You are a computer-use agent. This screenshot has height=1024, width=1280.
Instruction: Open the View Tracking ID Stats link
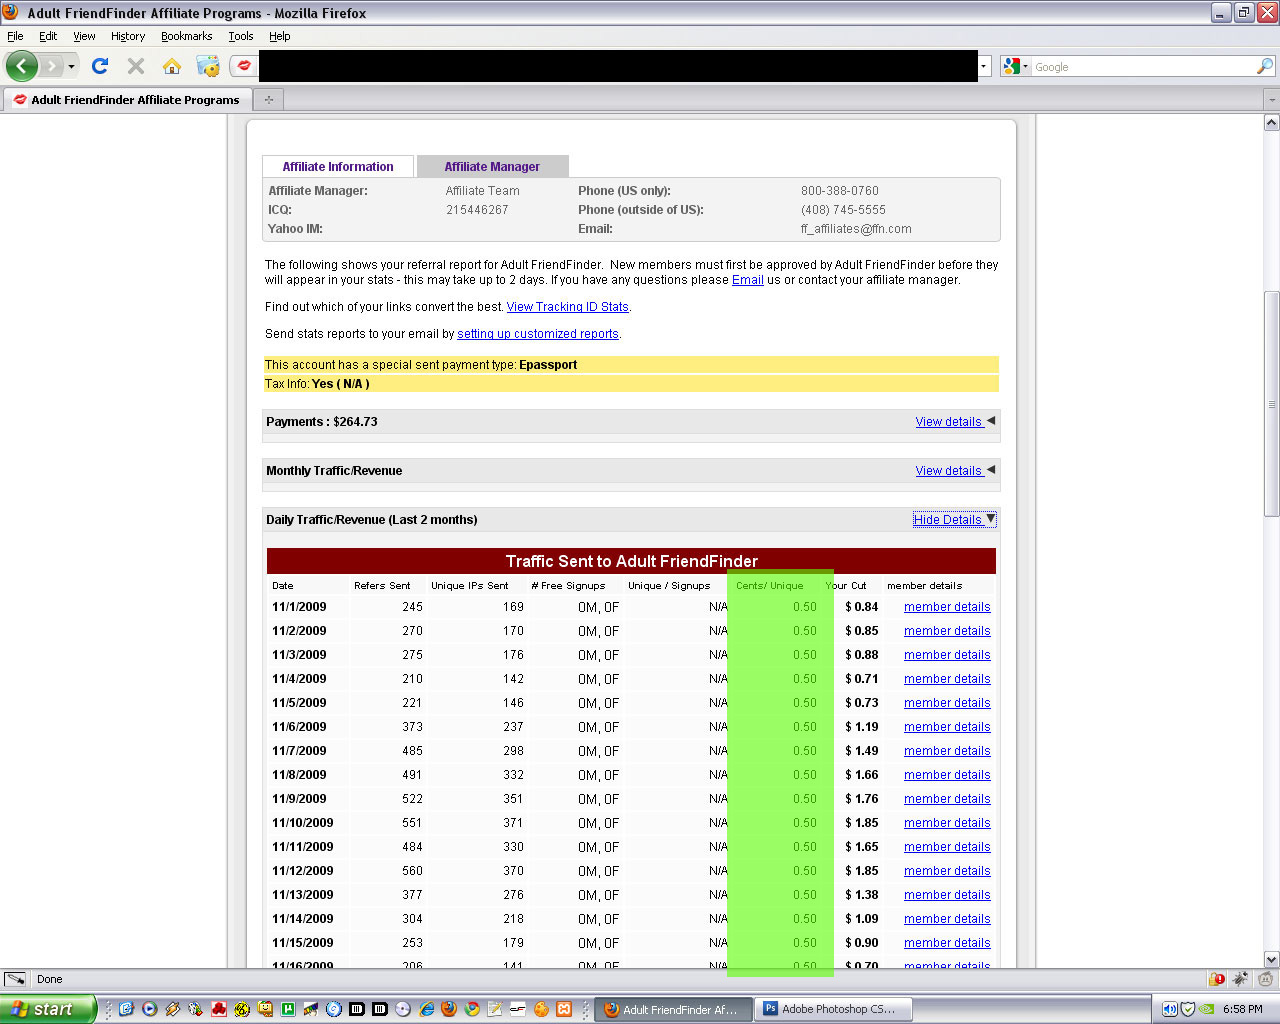tap(568, 307)
